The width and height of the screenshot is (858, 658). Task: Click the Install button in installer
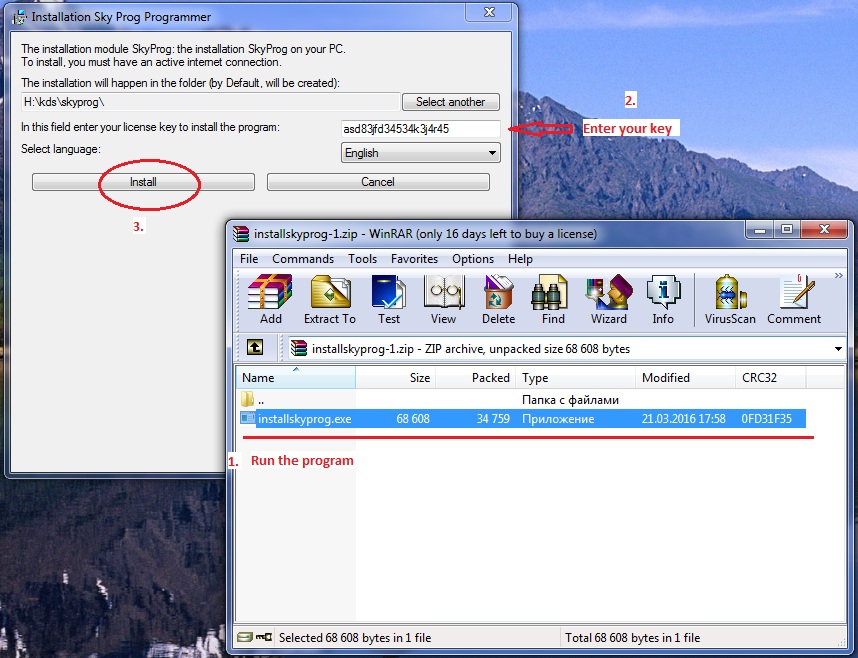[143, 182]
